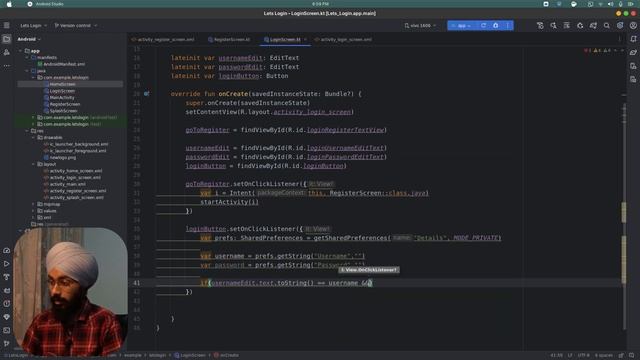Select MainActivity in project tree
The image size is (640, 360).
pyautogui.click(x=62, y=98)
